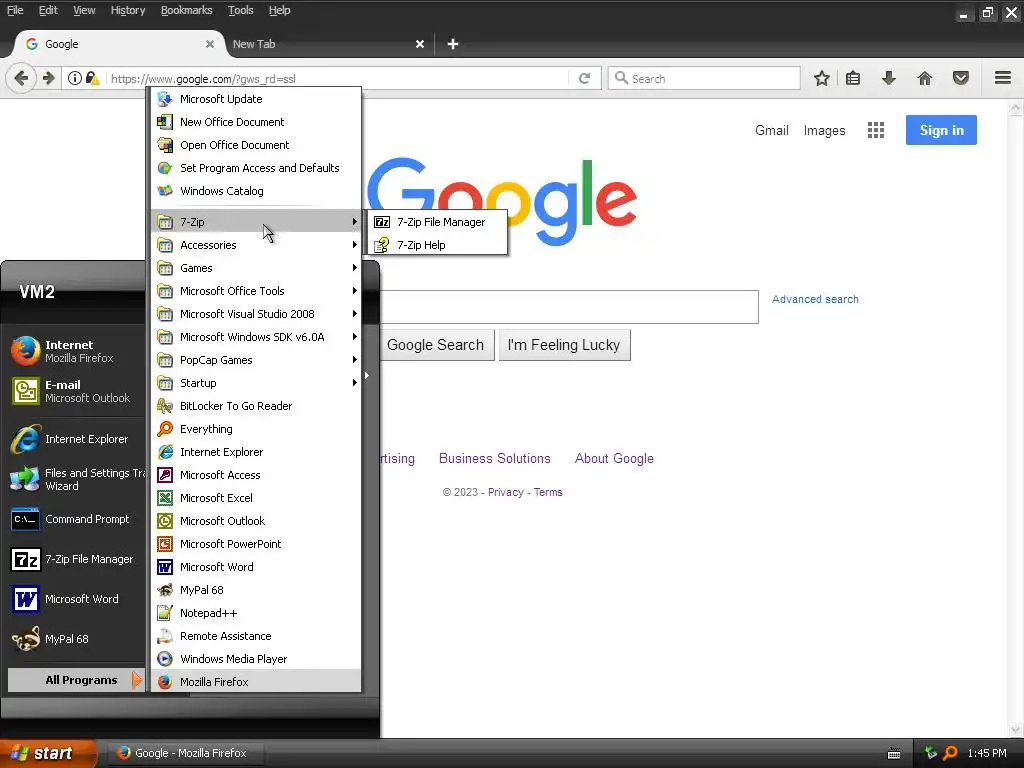This screenshot has height=768, width=1024.
Task: Open the History menu
Action: click(x=127, y=10)
